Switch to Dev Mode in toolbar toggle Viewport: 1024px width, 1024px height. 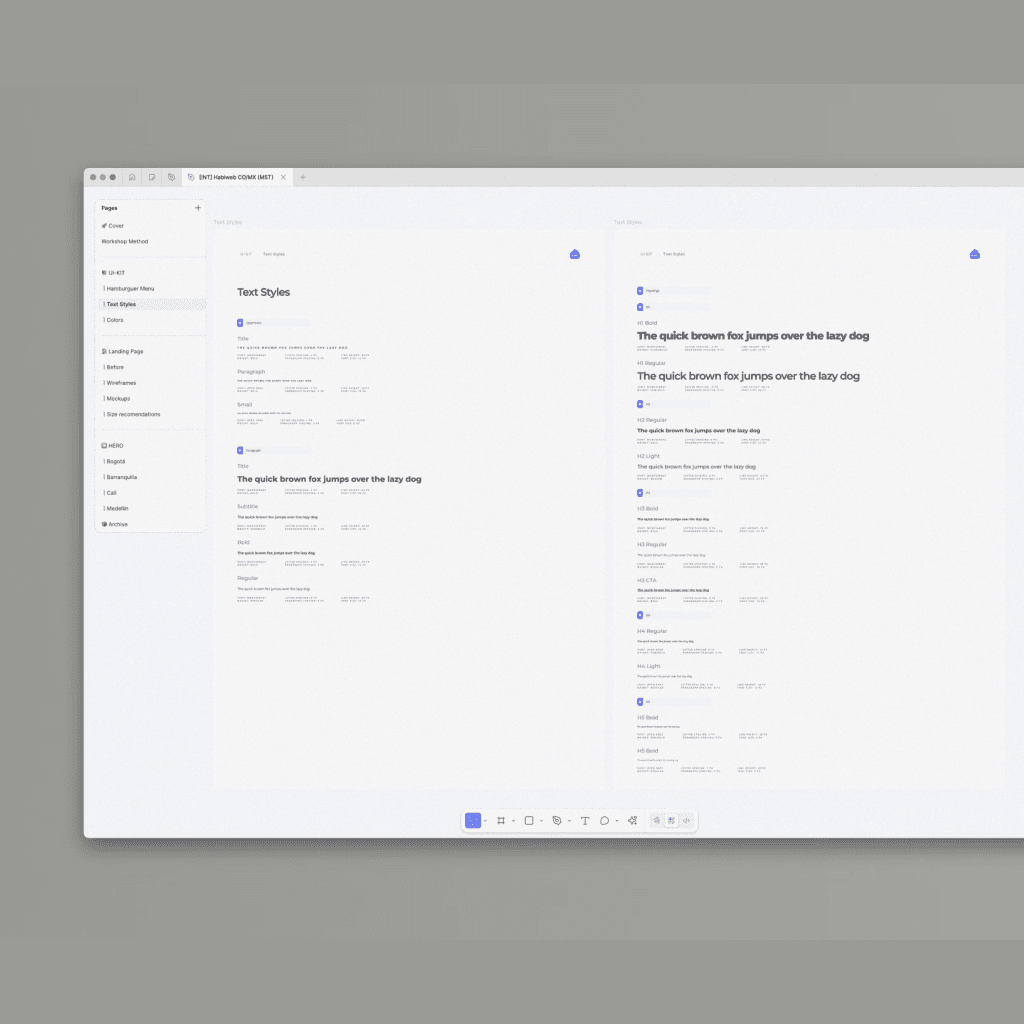click(686, 820)
